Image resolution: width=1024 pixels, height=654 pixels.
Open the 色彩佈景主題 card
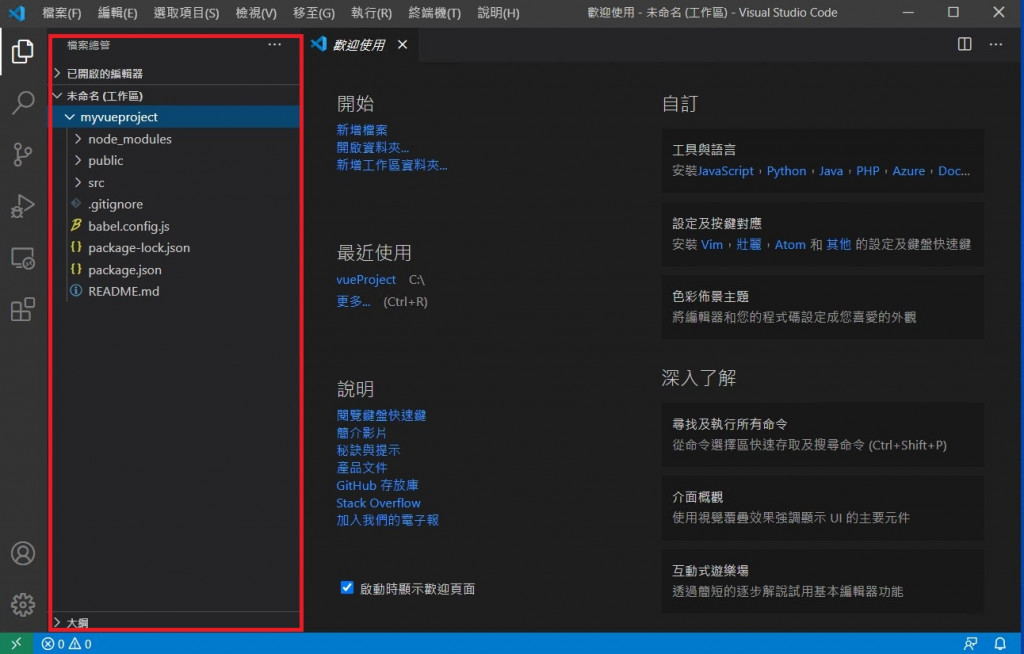(x=823, y=307)
